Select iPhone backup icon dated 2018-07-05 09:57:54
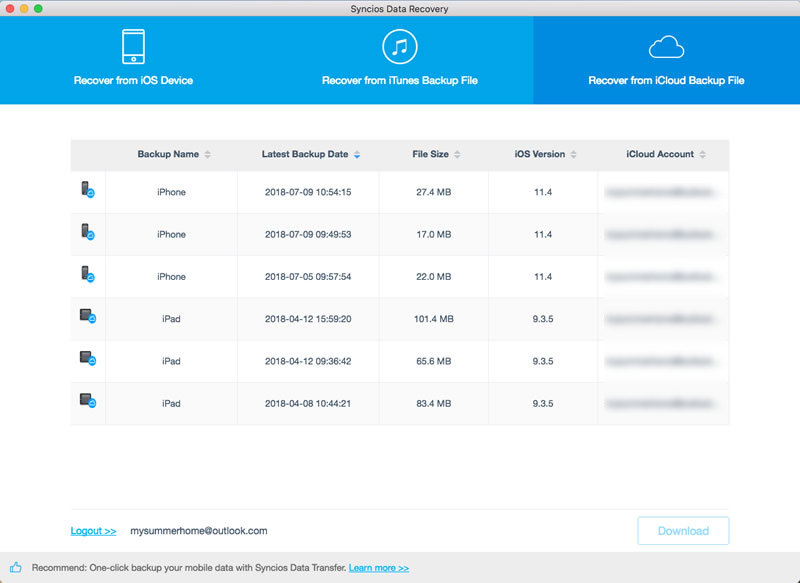The image size is (800, 583). click(88, 274)
